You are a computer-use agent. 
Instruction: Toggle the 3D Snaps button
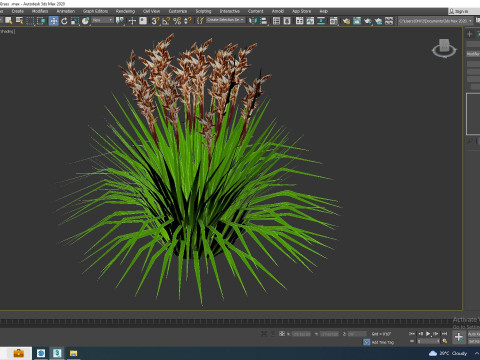pos(155,21)
